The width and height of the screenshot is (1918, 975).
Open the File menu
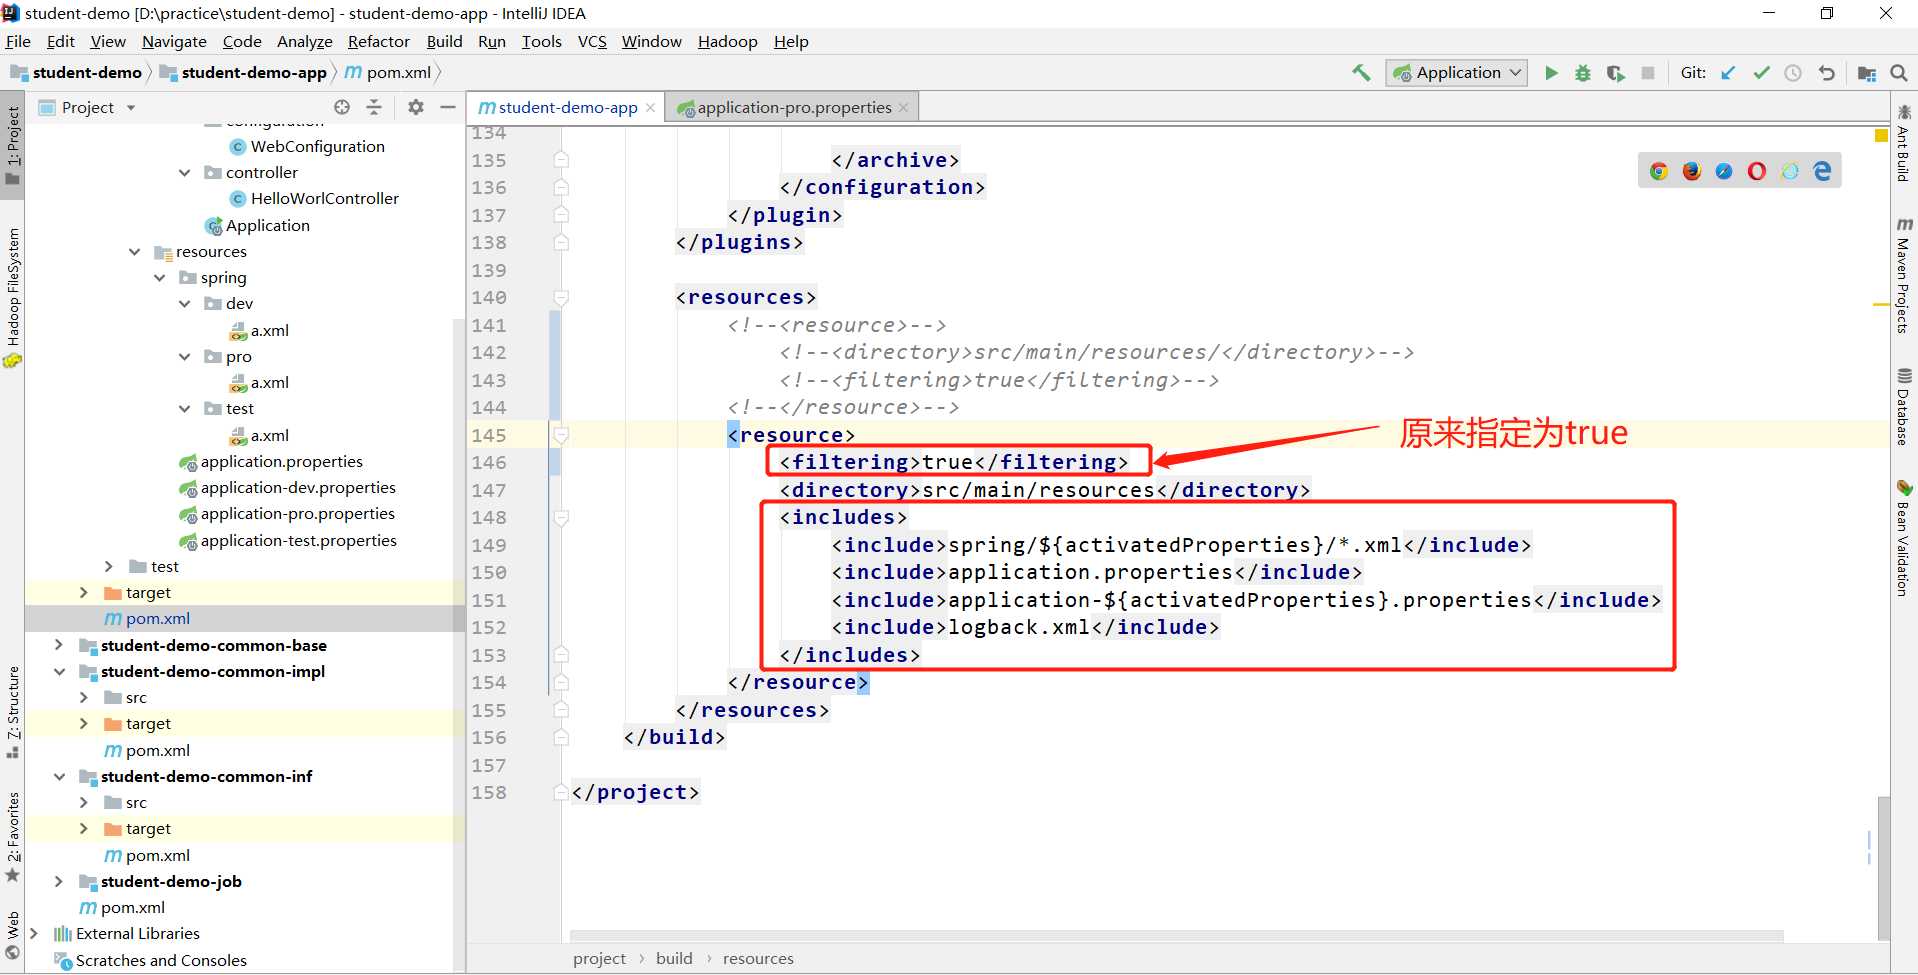[18, 42]
